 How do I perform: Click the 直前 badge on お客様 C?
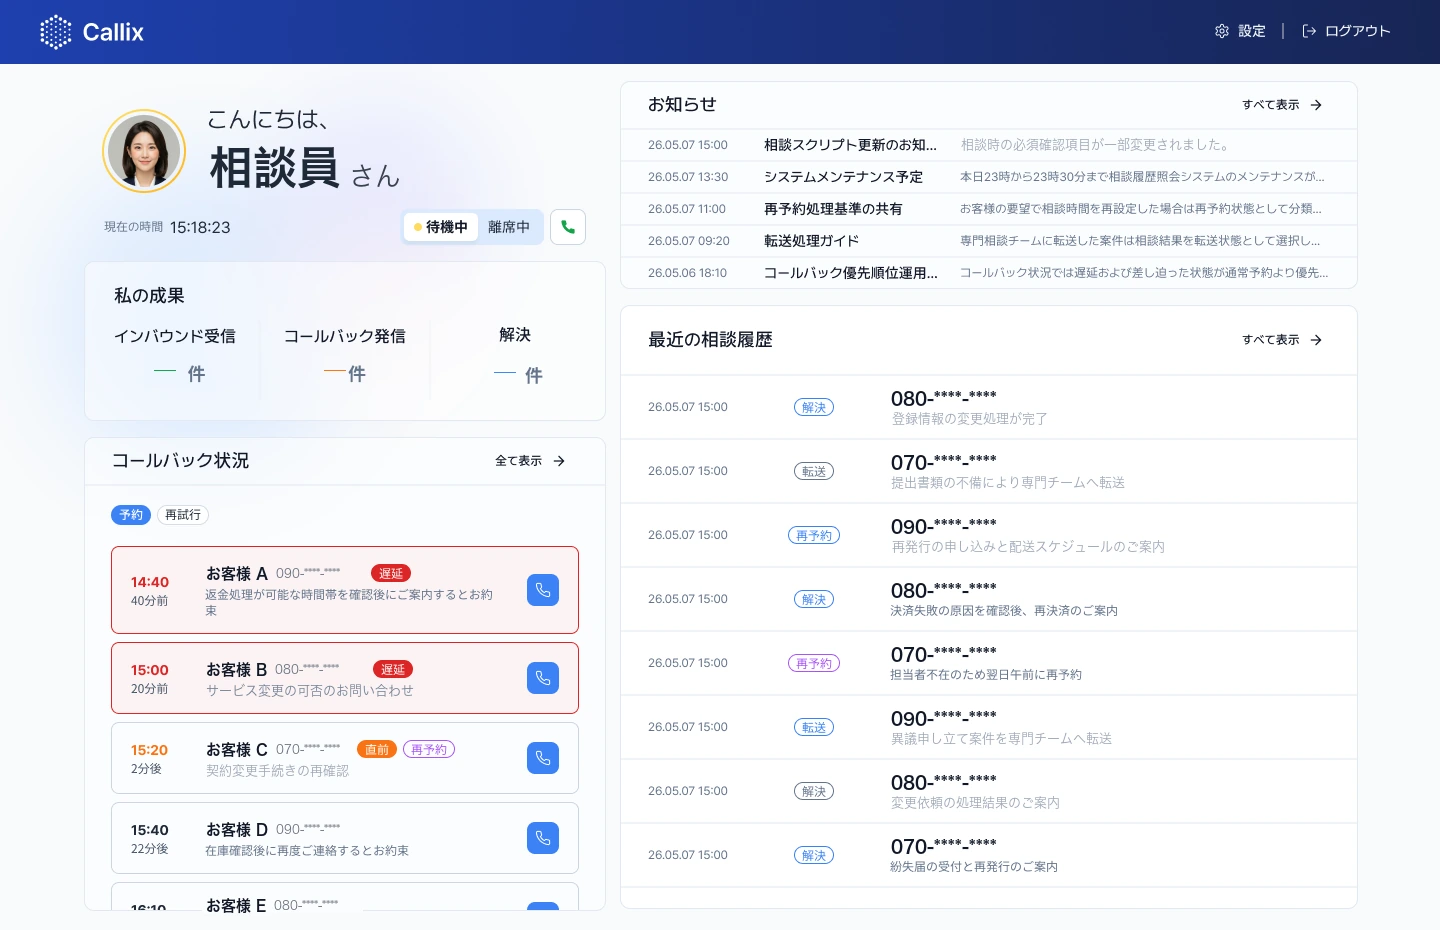point(377,749)
